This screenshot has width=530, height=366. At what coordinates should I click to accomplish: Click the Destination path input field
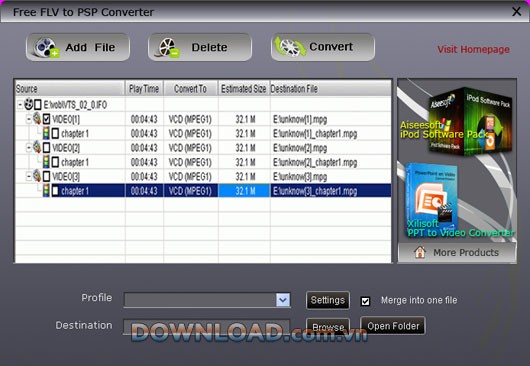click(x=206, y=327)
